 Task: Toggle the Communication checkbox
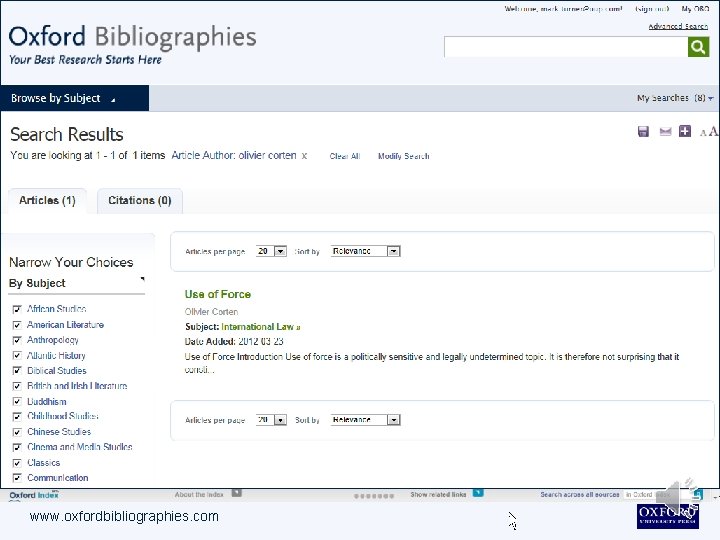[17, 478]
